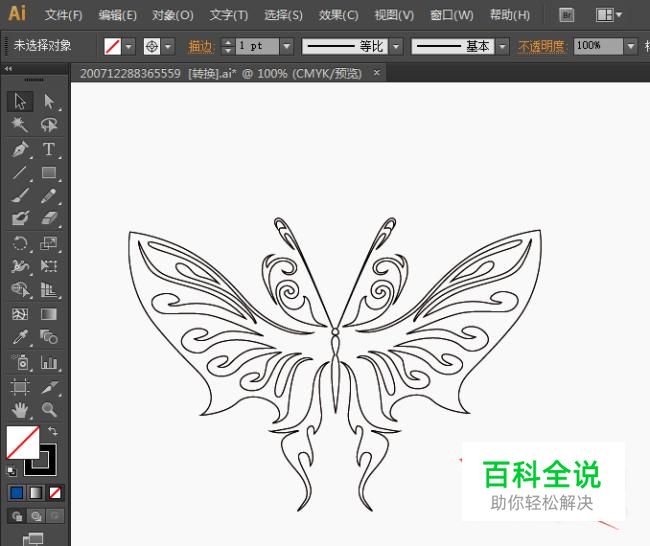Open the 效果(C) menu

pos(338,15)
